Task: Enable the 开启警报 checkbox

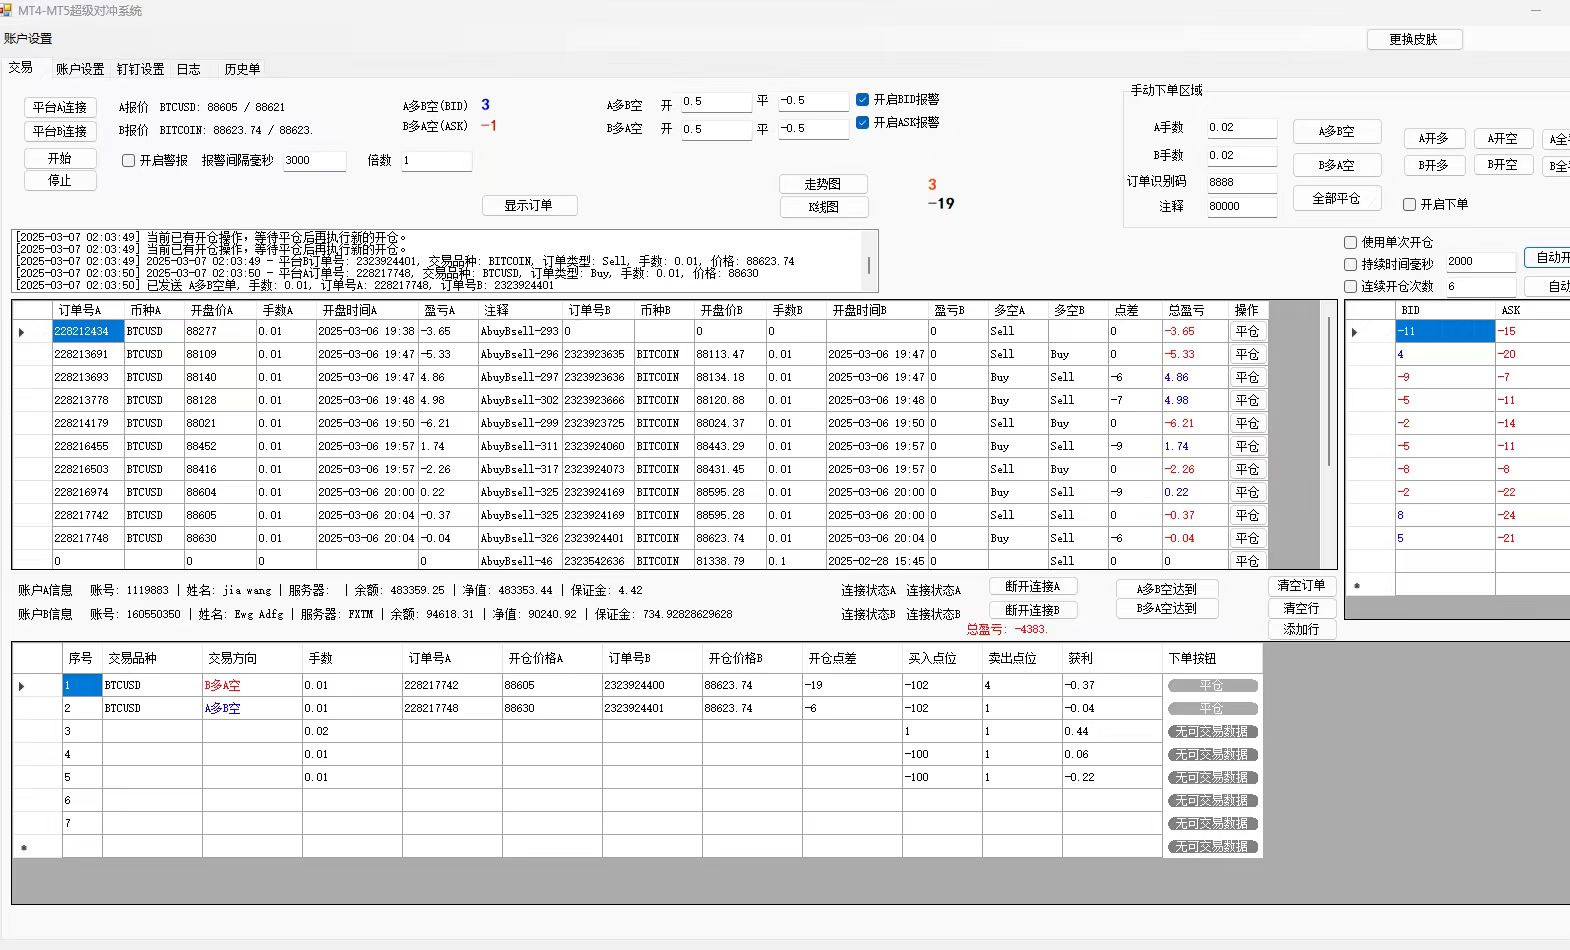Action: pos(129,161)
